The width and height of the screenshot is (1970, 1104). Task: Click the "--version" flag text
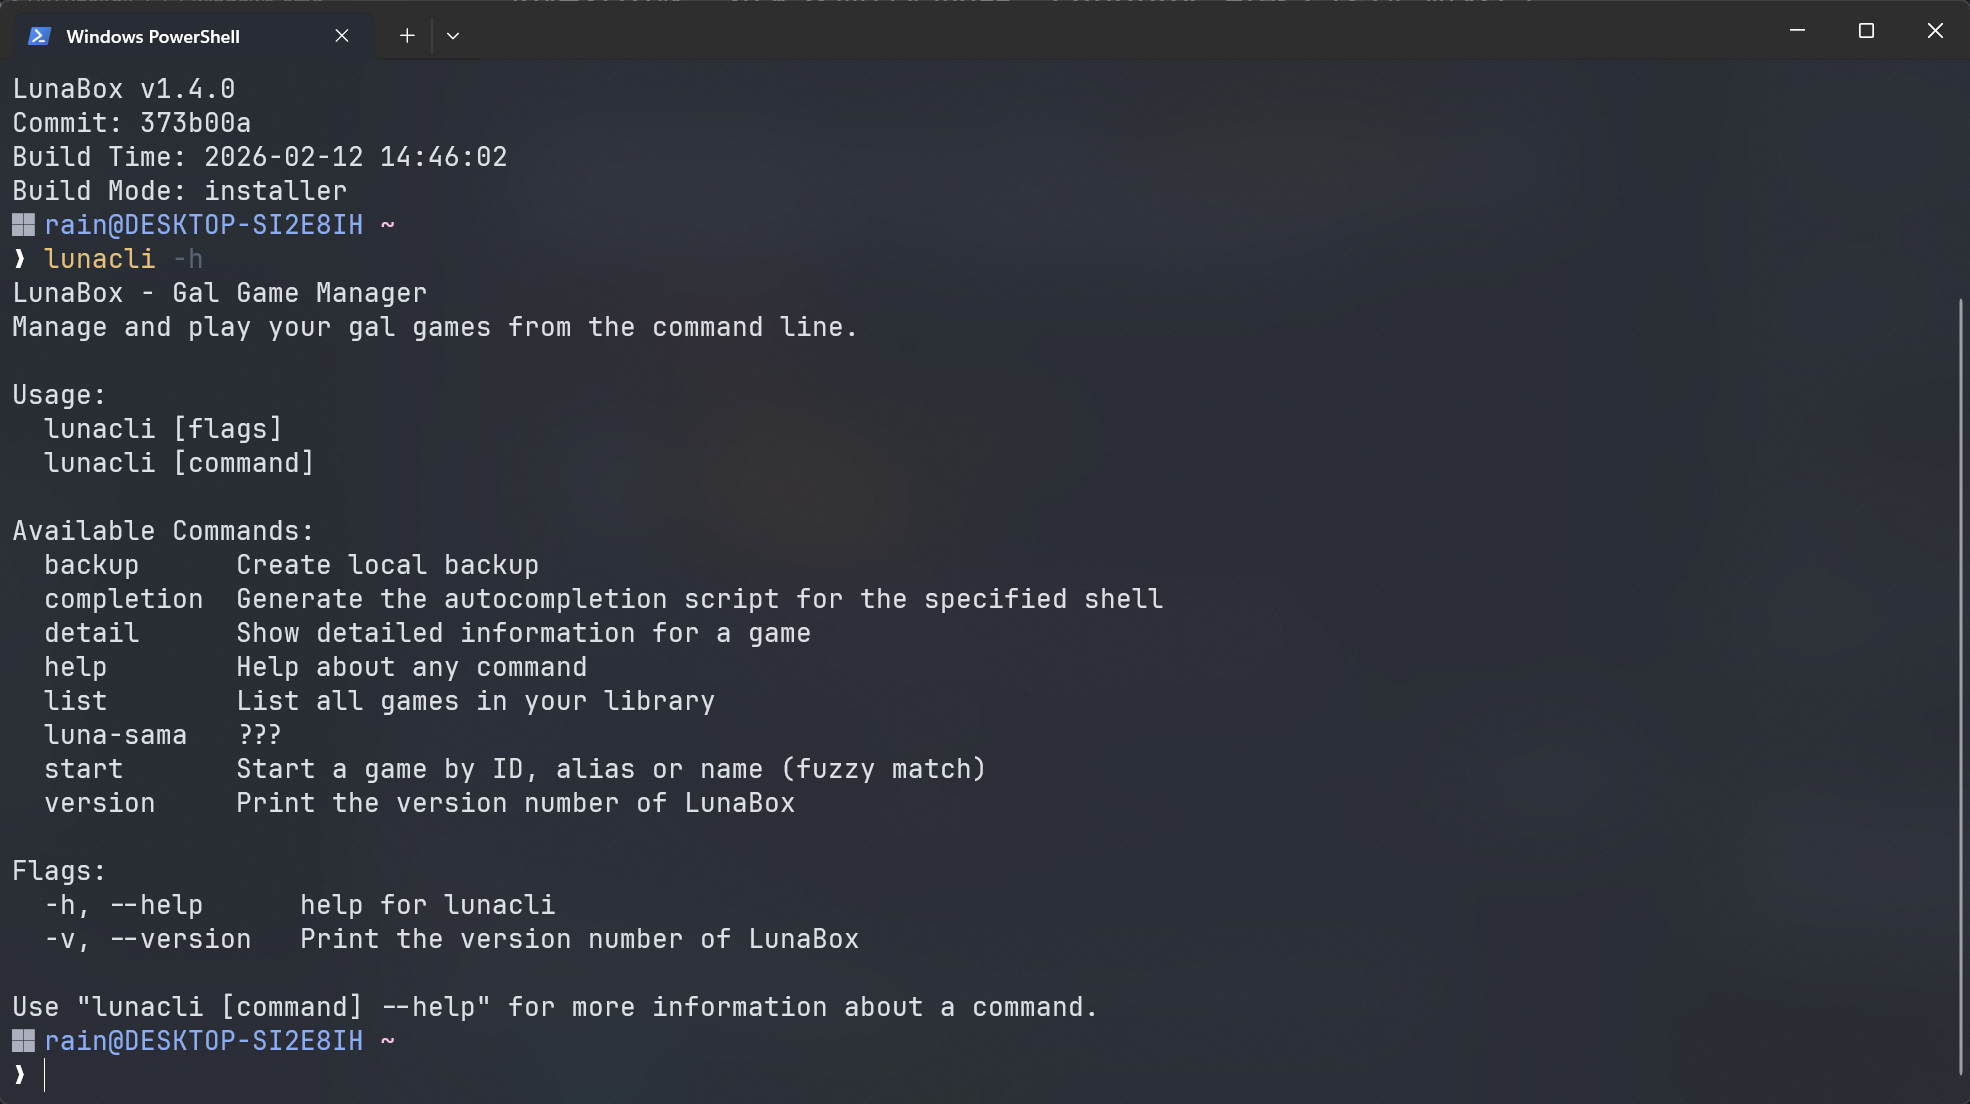point(180,939)
